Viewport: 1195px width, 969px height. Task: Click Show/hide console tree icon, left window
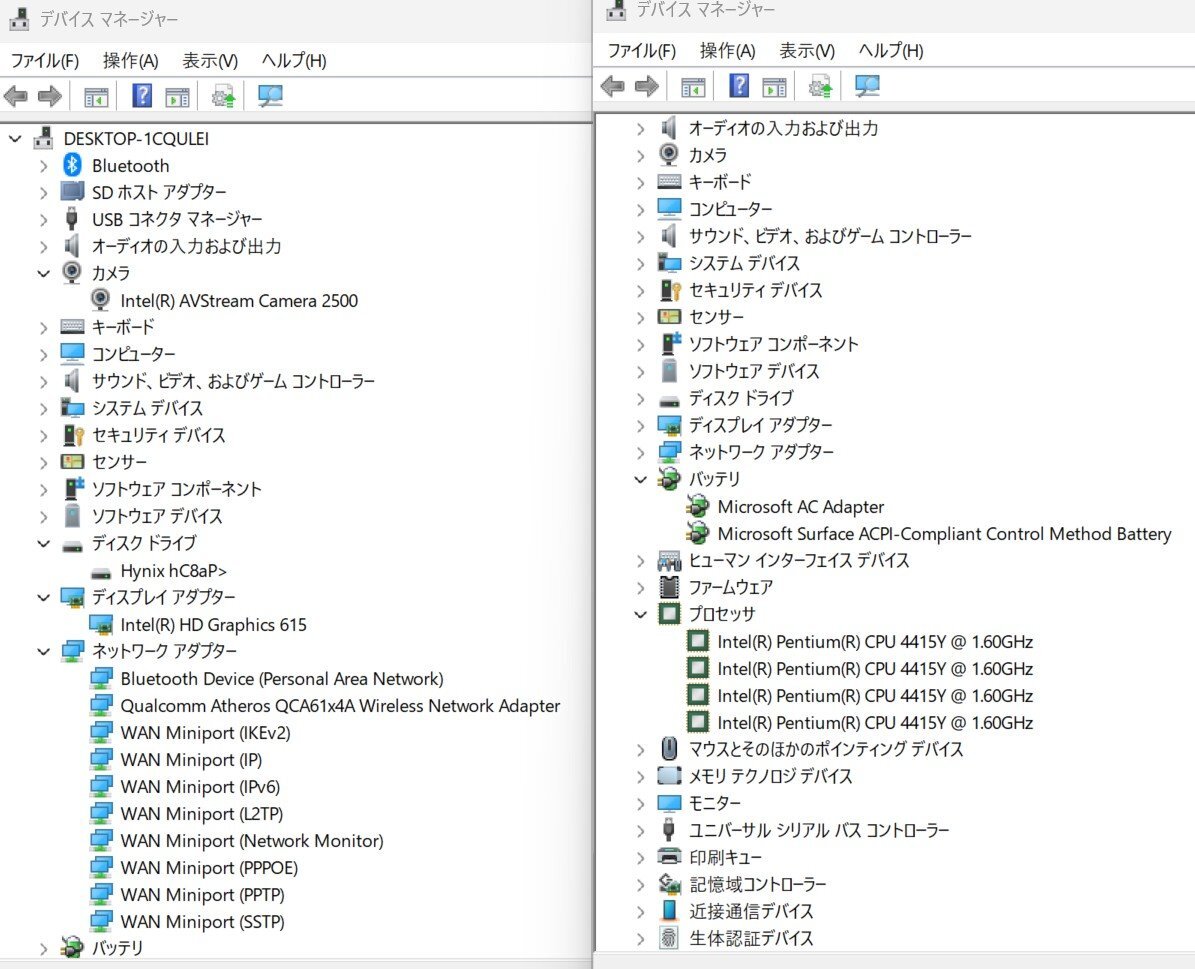(x=96, y=97)
